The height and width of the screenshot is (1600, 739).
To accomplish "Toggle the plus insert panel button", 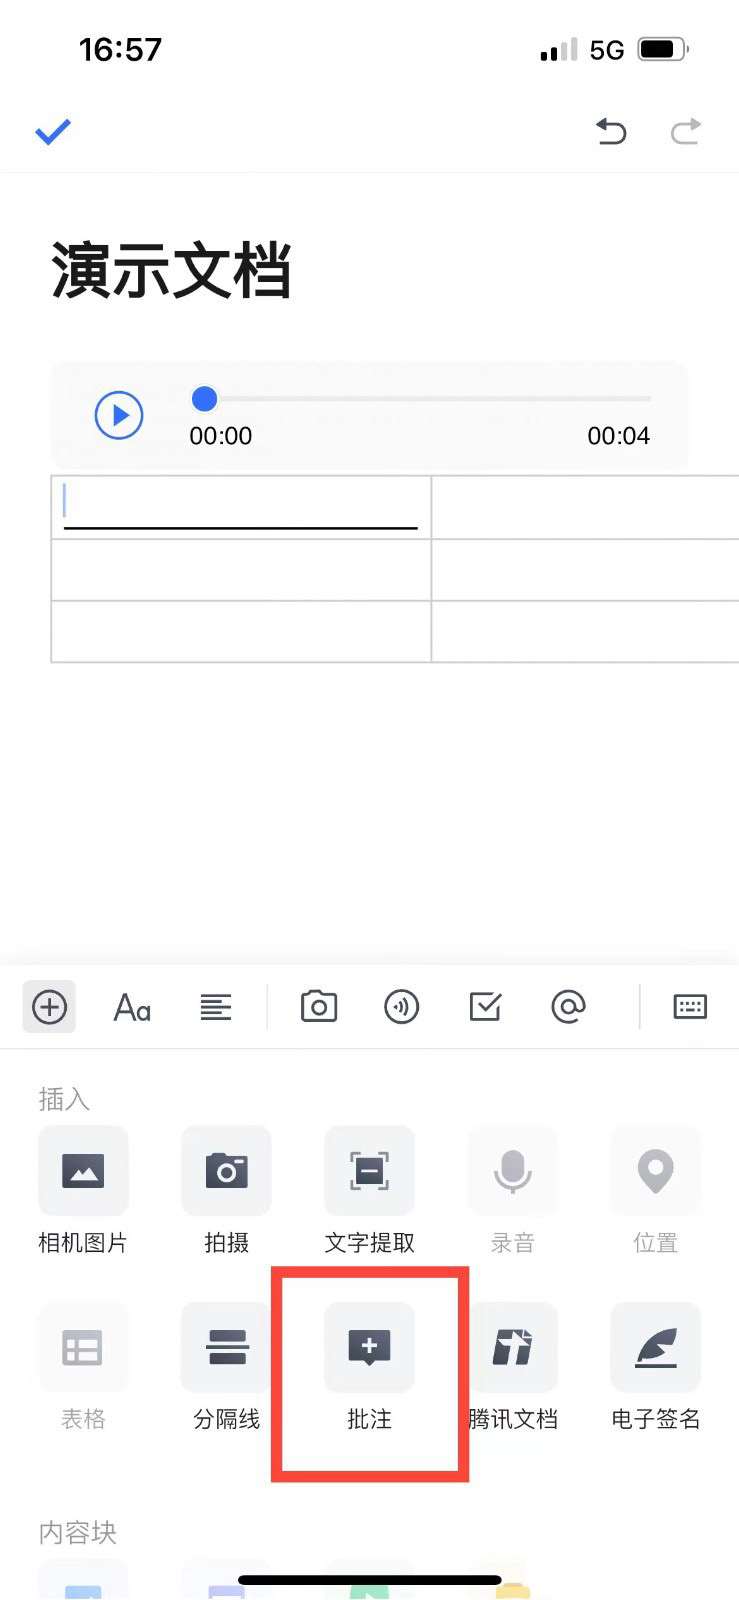I will point(49,1007).
